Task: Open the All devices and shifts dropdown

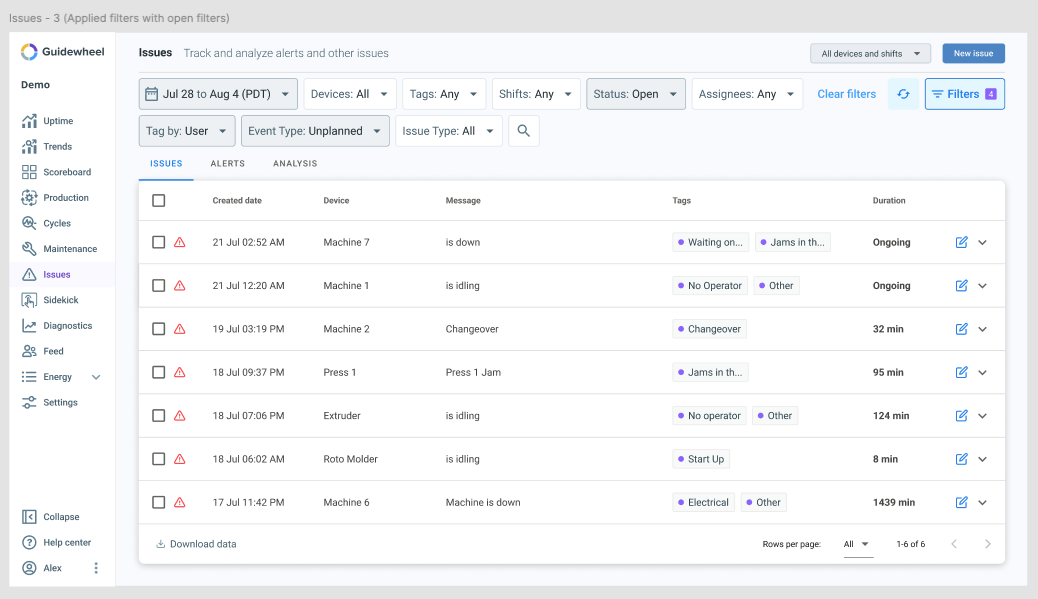Action: 871,54
